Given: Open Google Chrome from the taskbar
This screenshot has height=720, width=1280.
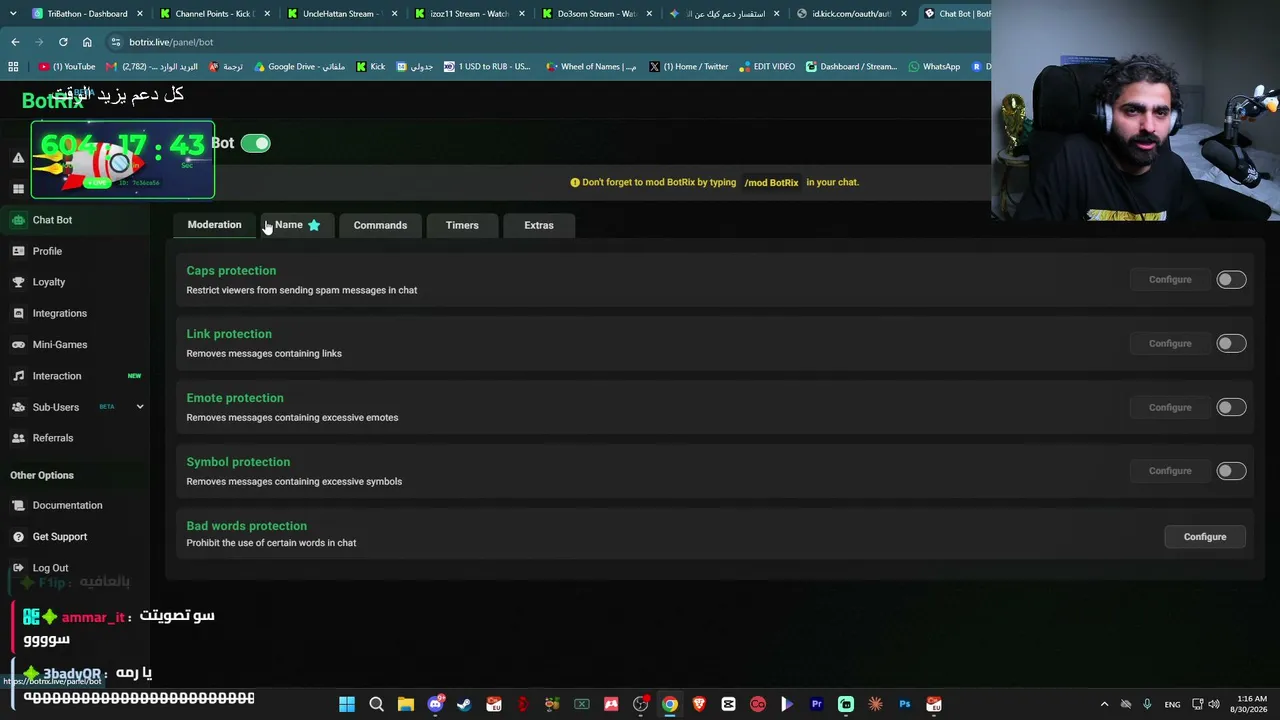Looking at the screenshot, I should 670,704.
